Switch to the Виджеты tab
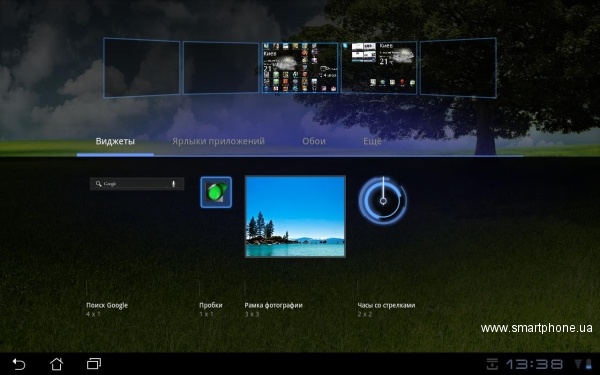The image size is (600, 375). pos(115,141)
